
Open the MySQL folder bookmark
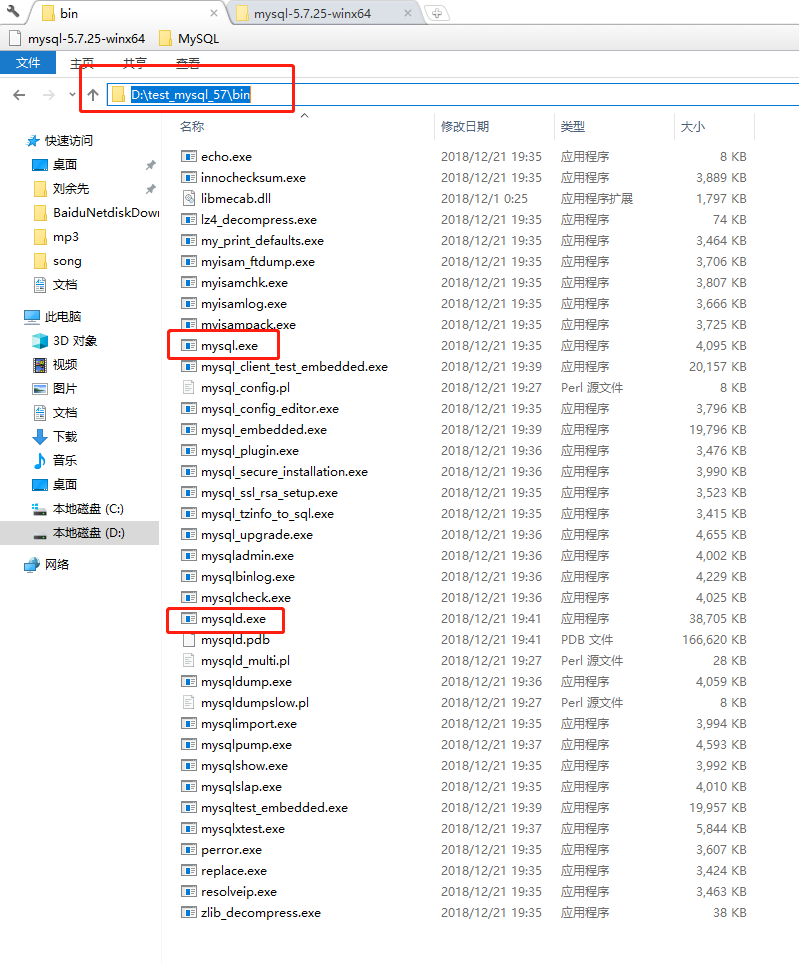tap(189, 39)
